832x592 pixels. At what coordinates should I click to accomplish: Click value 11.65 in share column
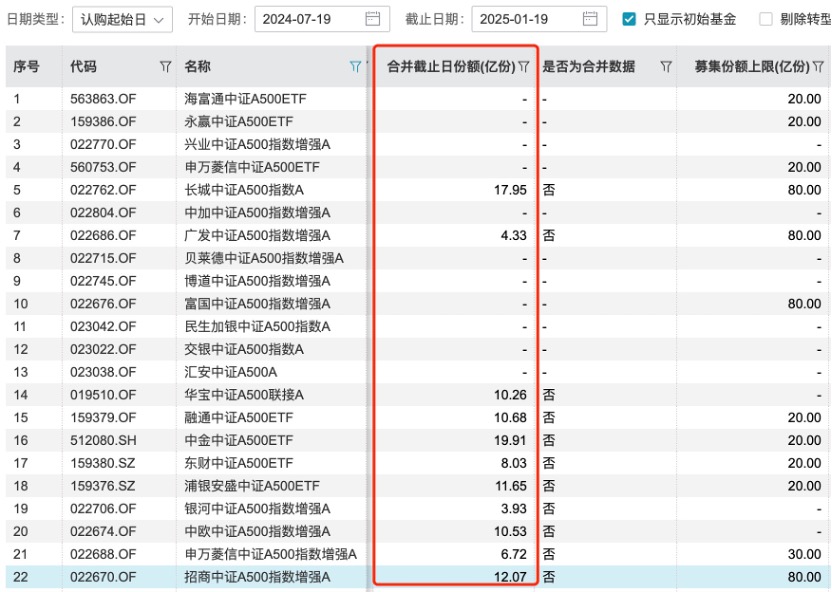(x=510, y=486)
